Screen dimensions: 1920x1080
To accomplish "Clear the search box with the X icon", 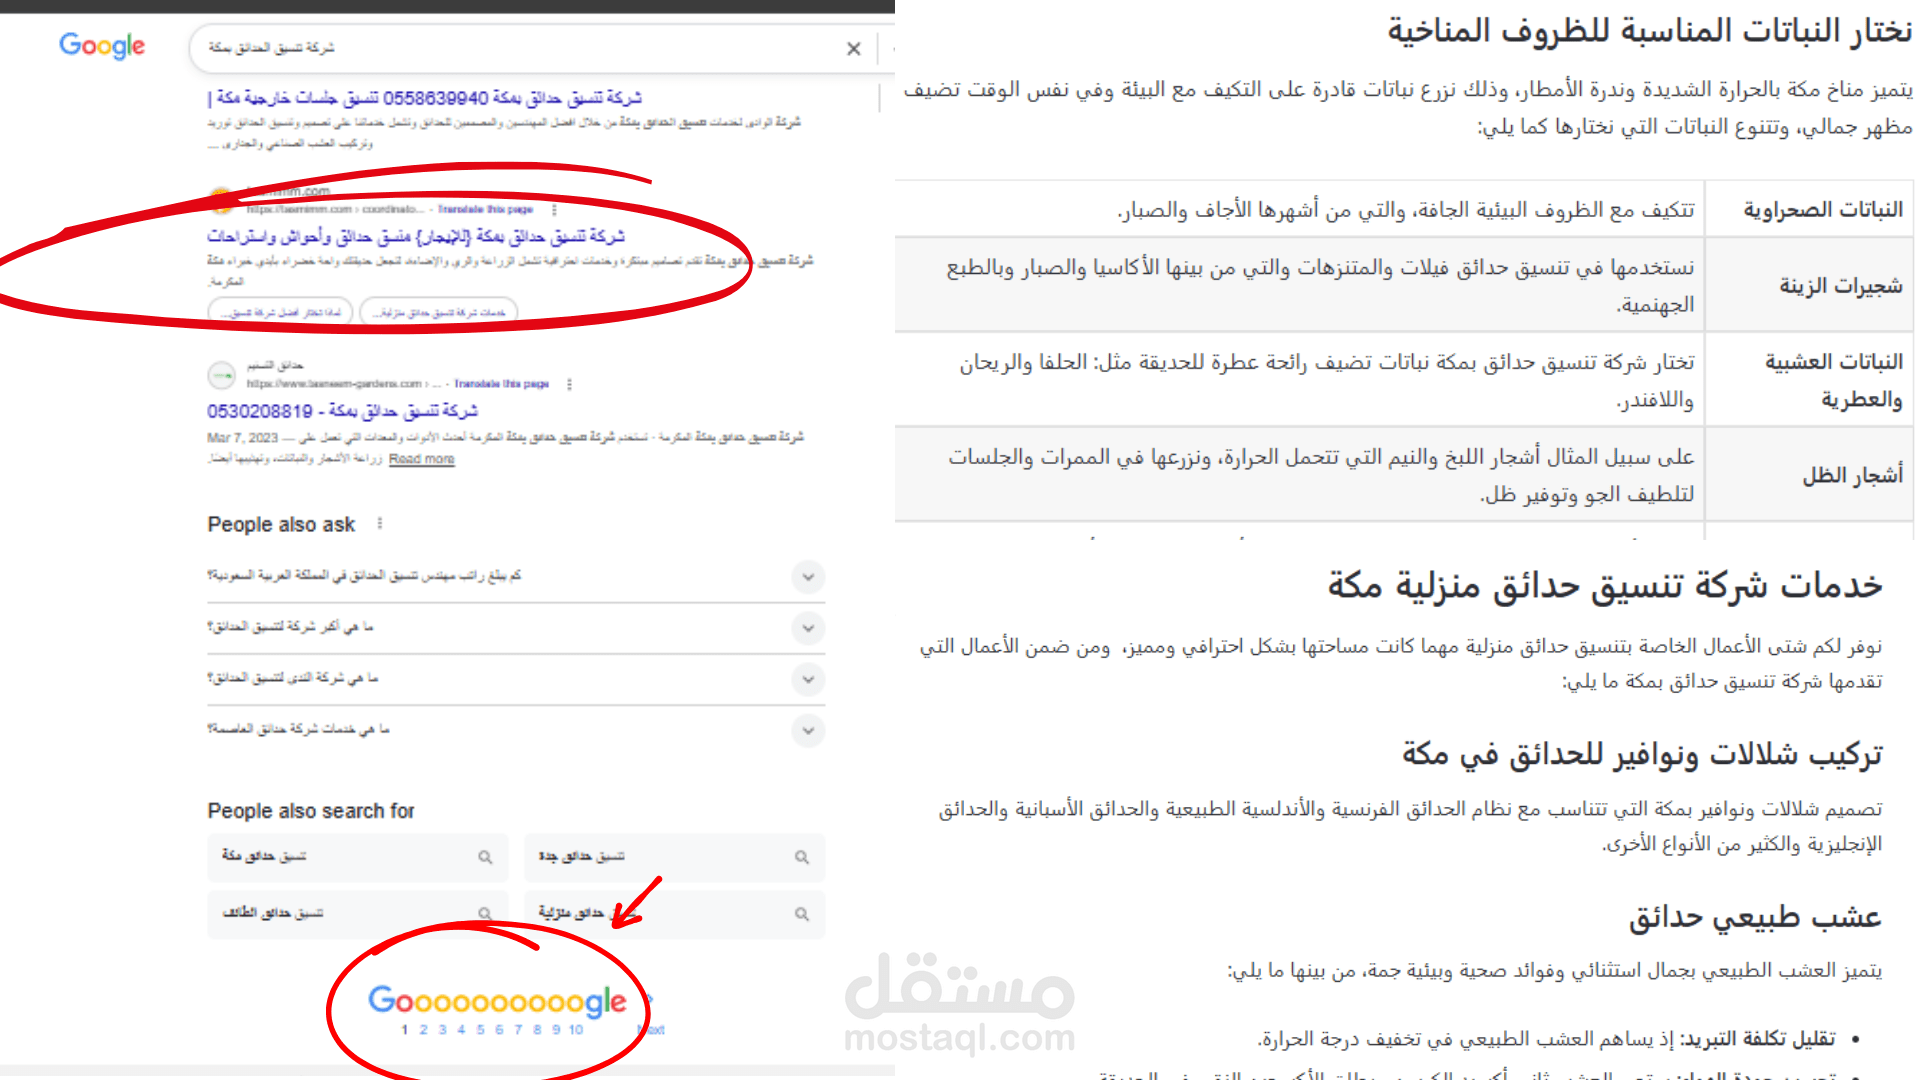I will tap(853, 49).
